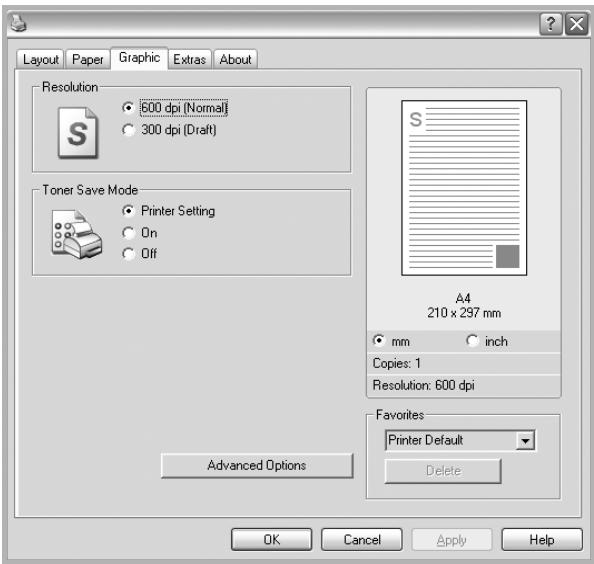
Task: Click the Delete favorites button
Action: coord(443,471)
